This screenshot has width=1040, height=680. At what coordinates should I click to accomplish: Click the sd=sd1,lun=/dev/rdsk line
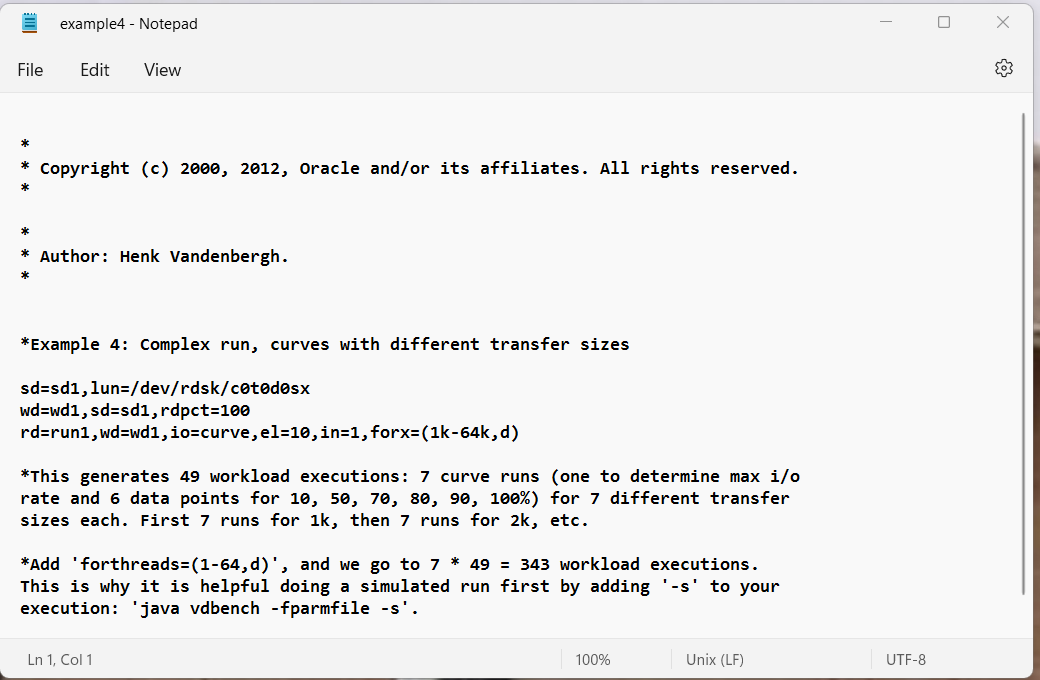pyautogui.click(x=165, y=388)
